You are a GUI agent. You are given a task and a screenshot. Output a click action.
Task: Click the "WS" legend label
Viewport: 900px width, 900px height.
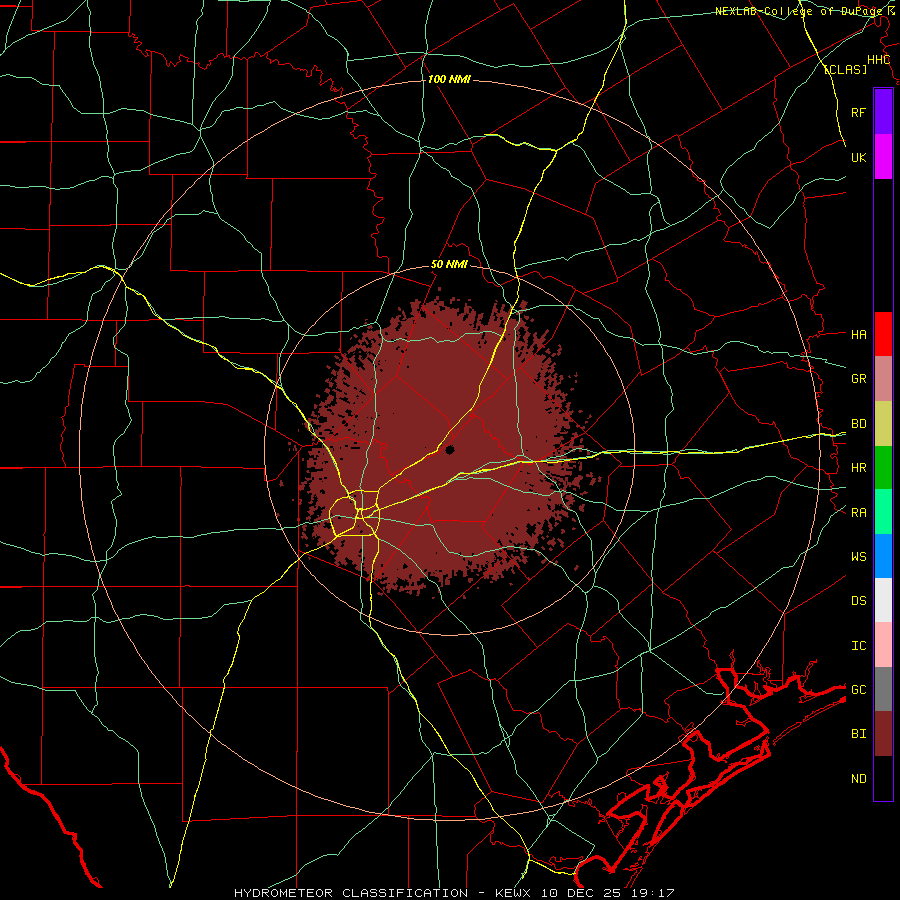point(858,557)
